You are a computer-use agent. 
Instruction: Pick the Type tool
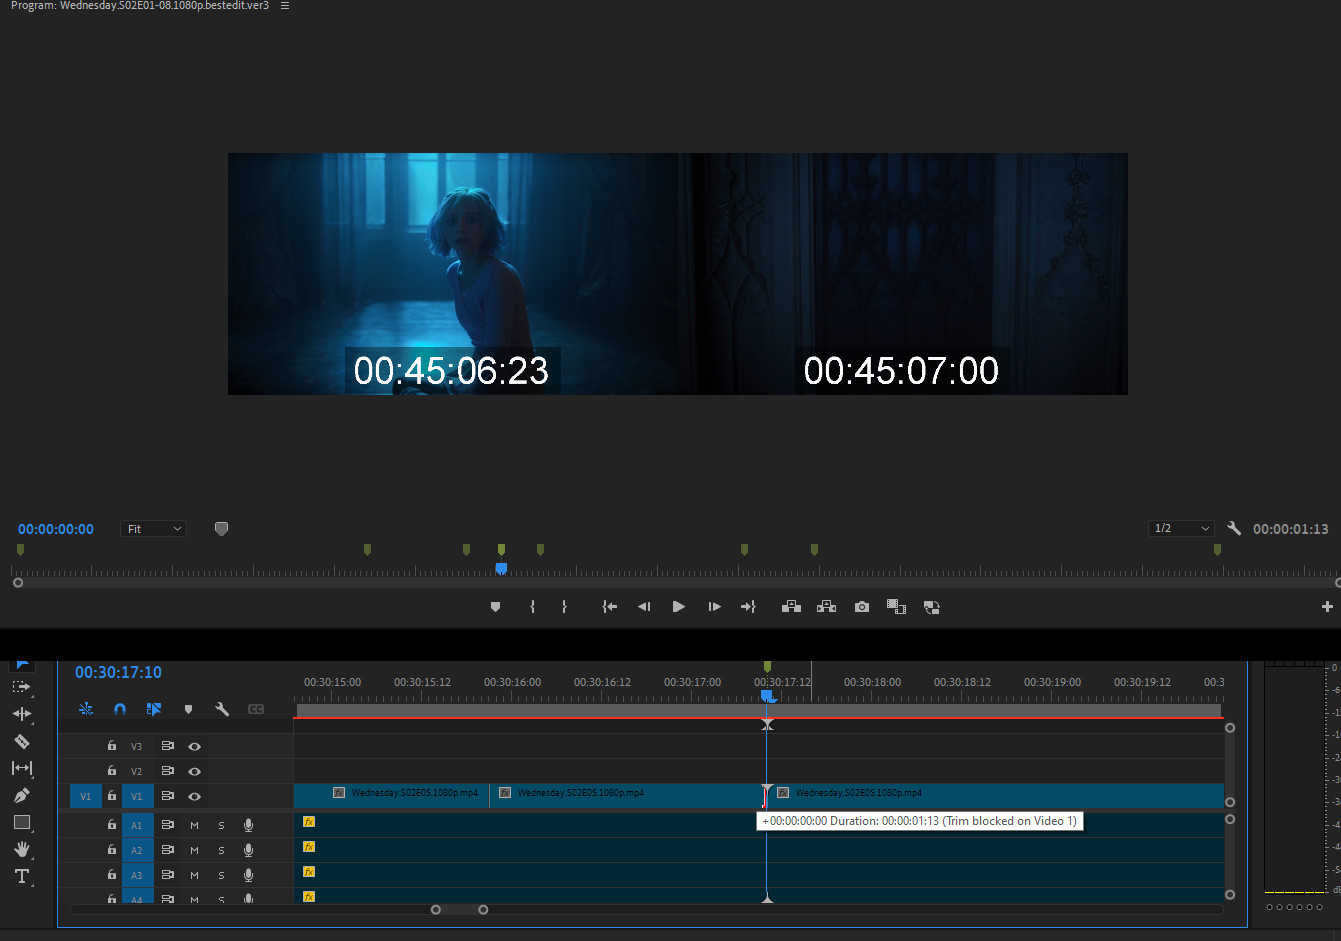pyautogui.click(x=22, y=876)
